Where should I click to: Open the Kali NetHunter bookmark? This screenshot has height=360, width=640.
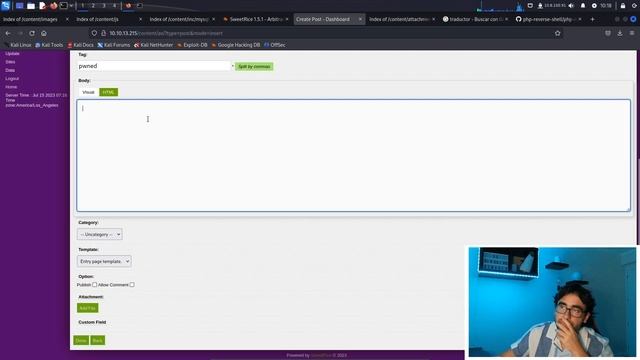[154, 45]
